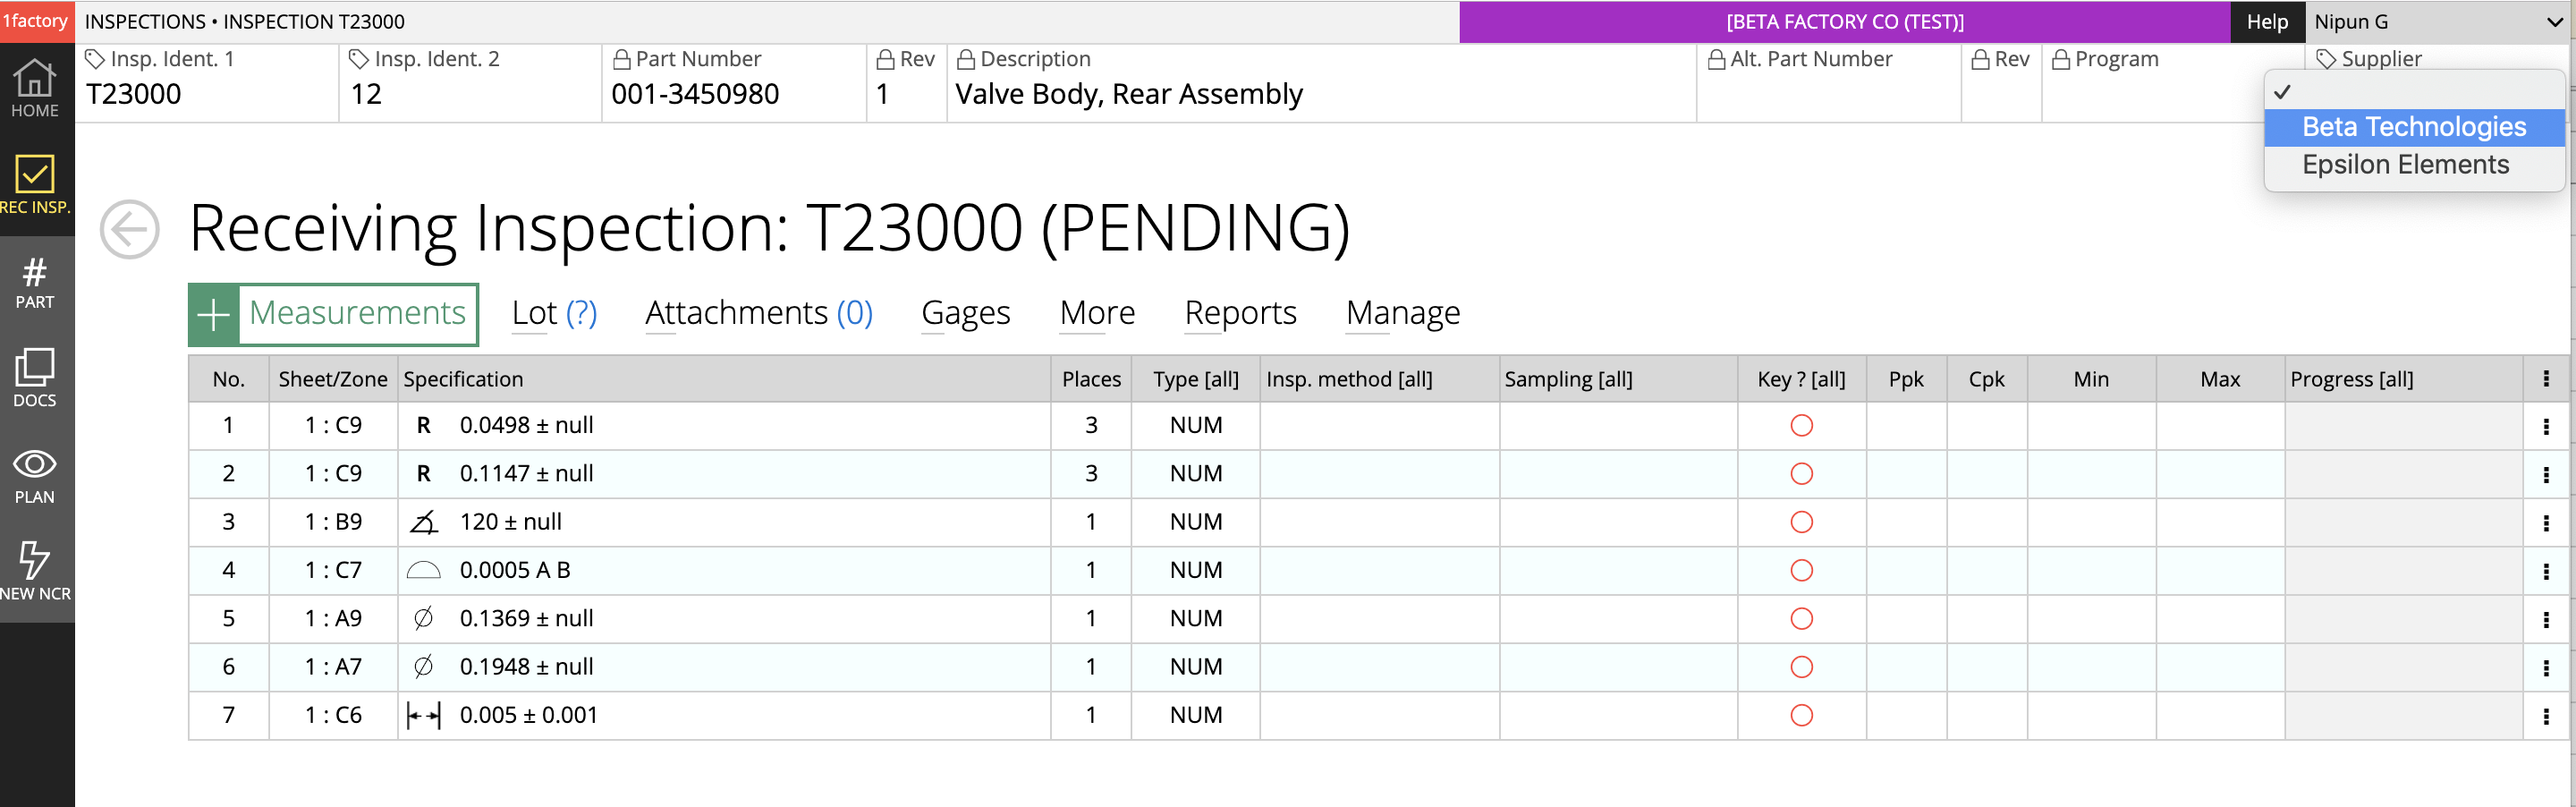Switch to the Gages tab
This screenshot has height=807, width=2576.
click(x=965, y=313)
